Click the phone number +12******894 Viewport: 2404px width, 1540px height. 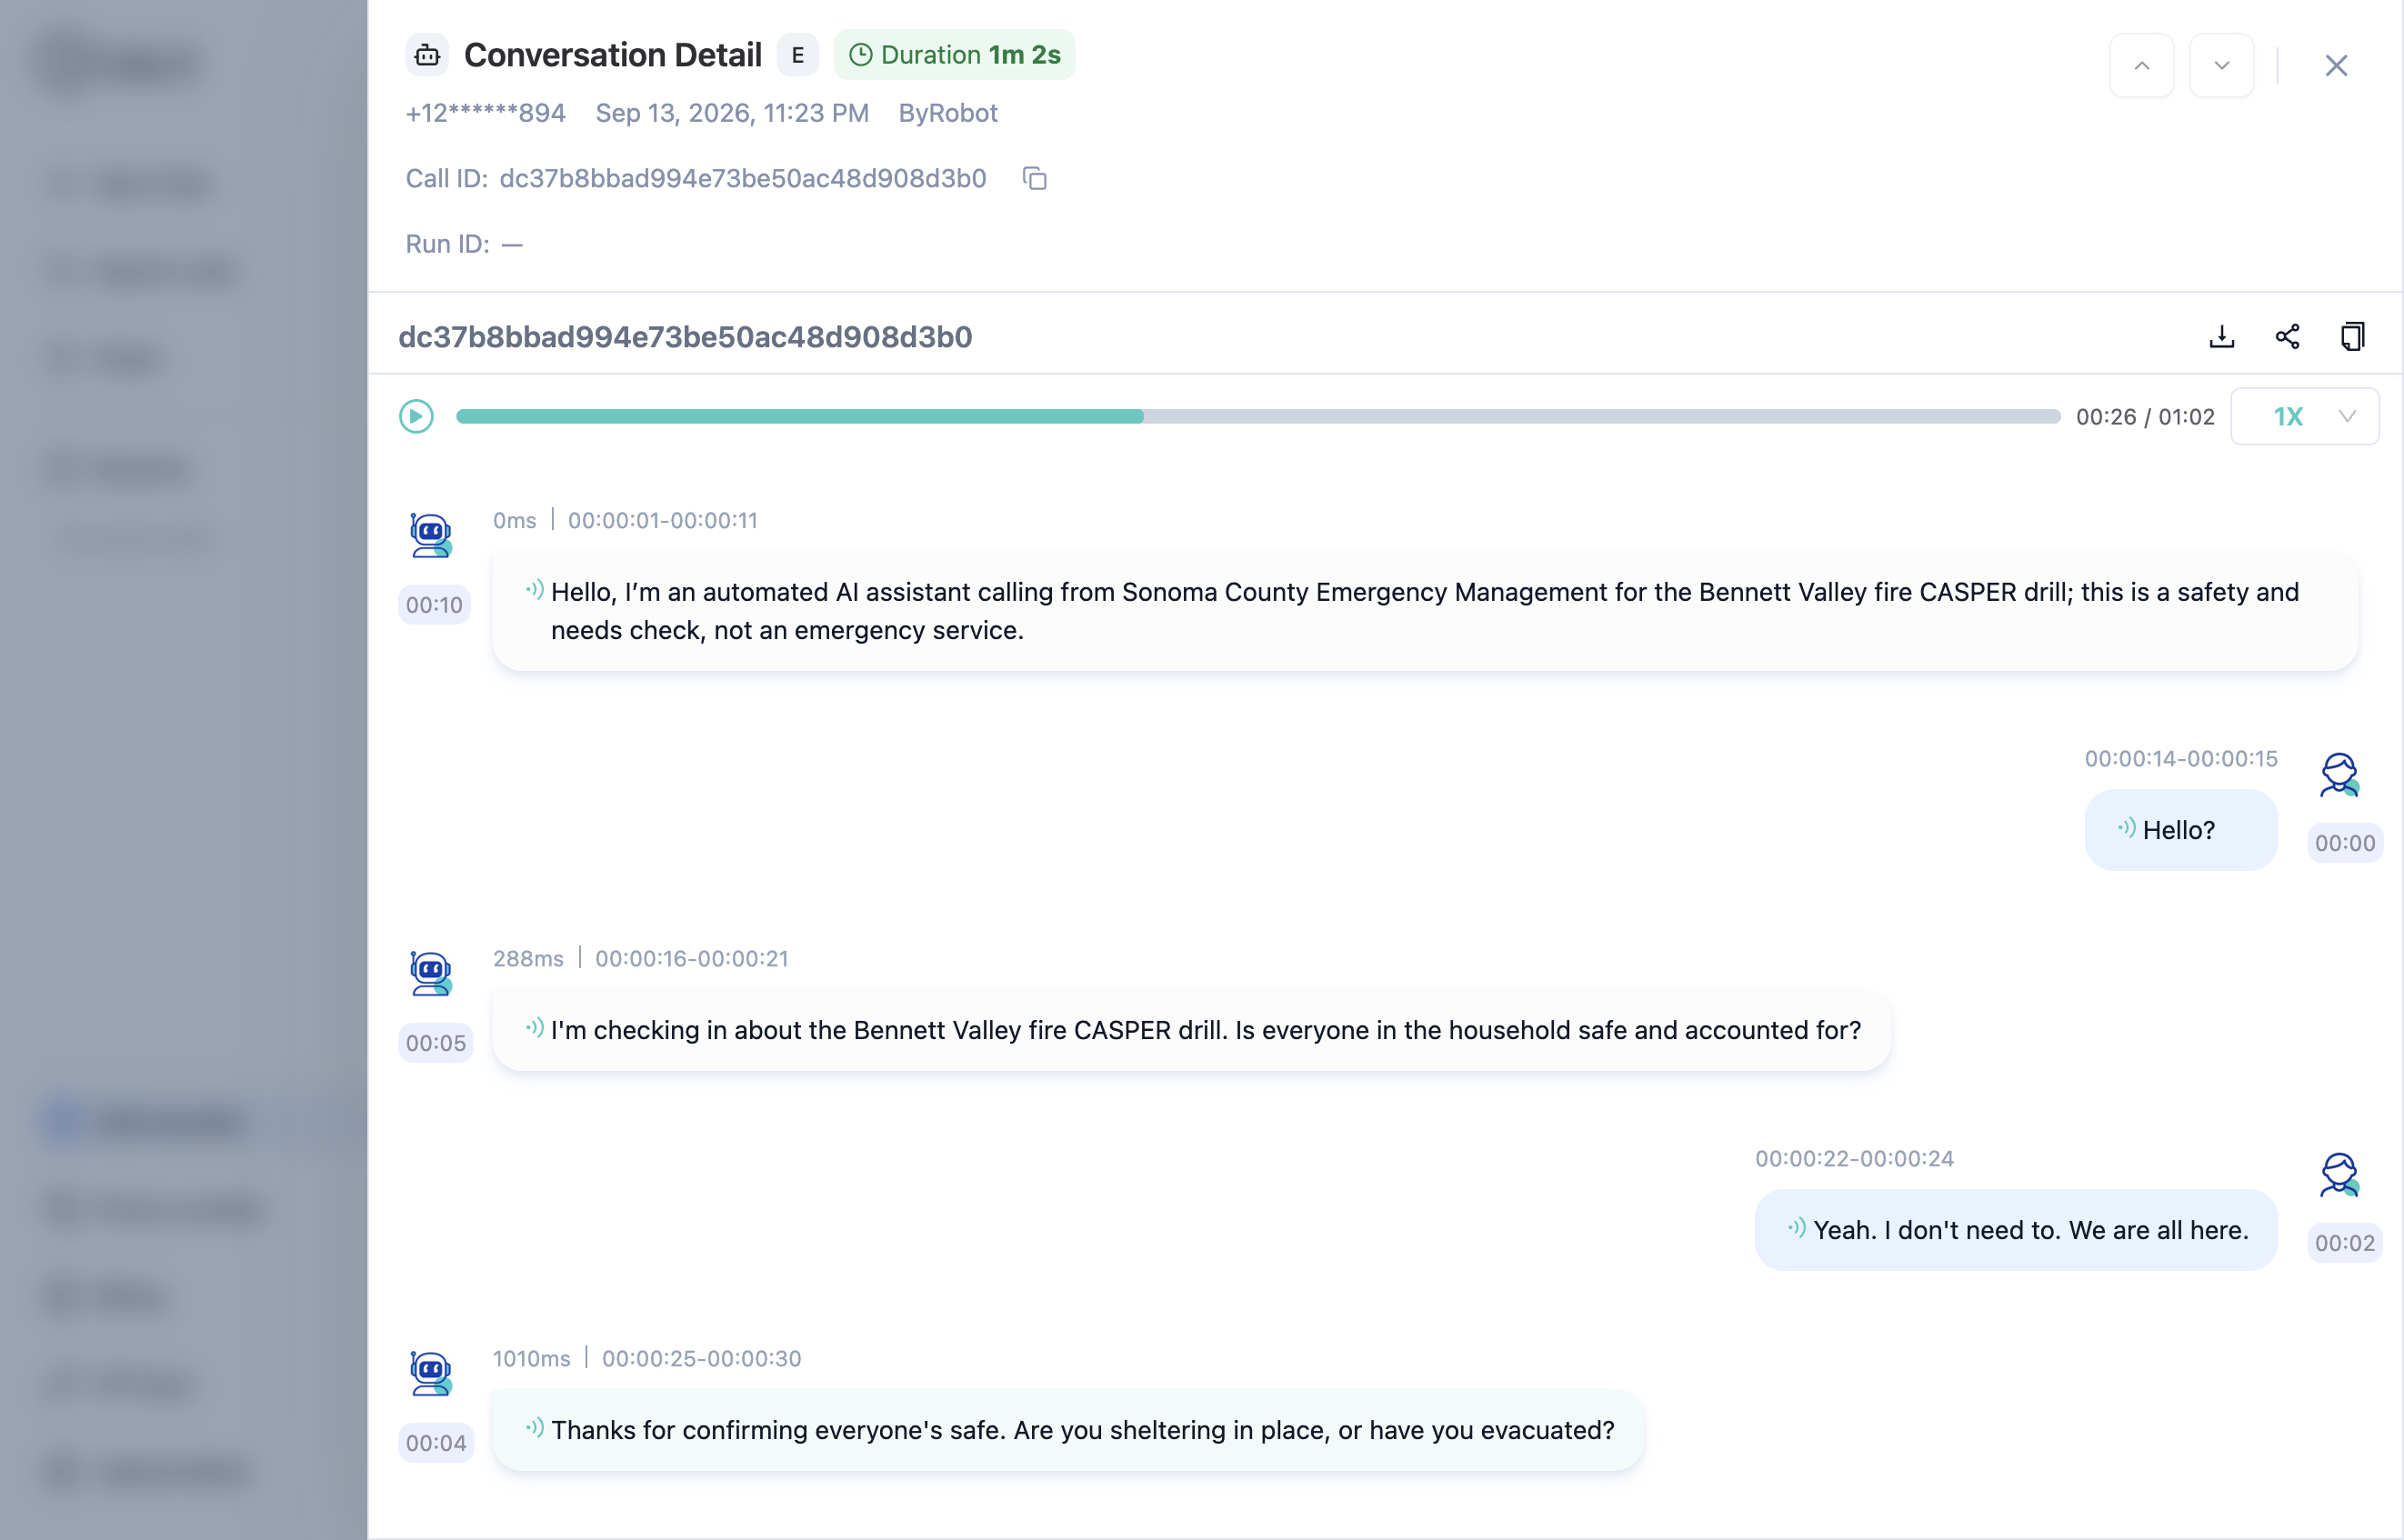(x=485, y=113)
